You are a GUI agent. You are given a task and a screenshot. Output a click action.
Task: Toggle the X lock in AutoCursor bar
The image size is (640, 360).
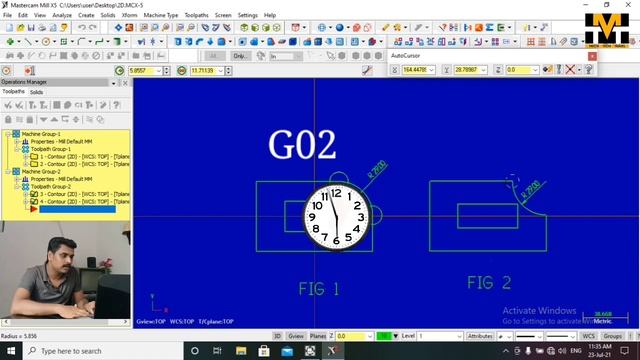tap(395, 70)
